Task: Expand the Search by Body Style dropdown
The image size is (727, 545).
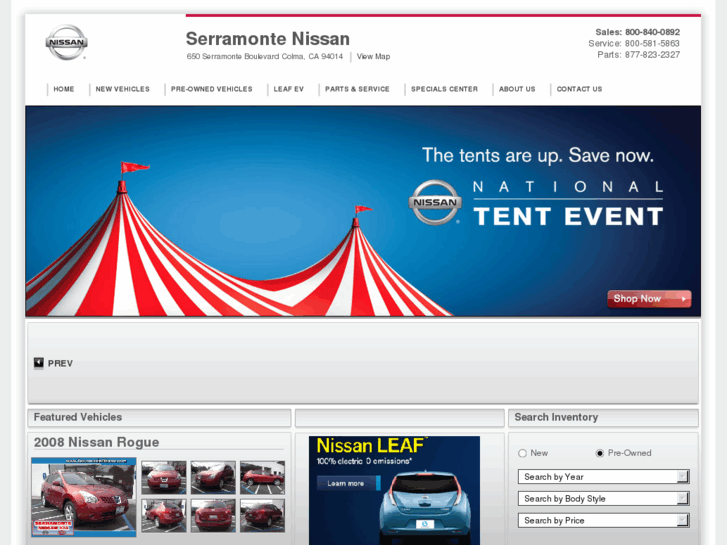Action: (603, 499)
